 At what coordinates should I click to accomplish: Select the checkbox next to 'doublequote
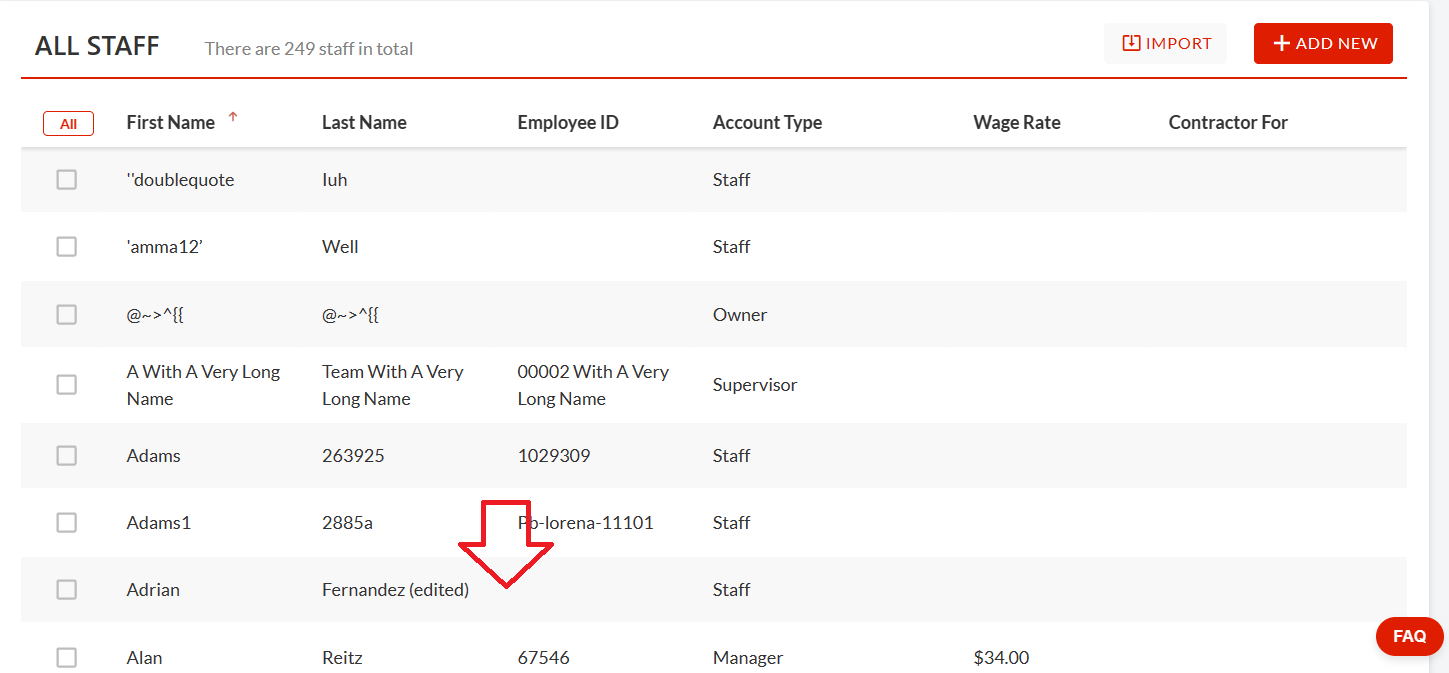click(x=67, y=179)
